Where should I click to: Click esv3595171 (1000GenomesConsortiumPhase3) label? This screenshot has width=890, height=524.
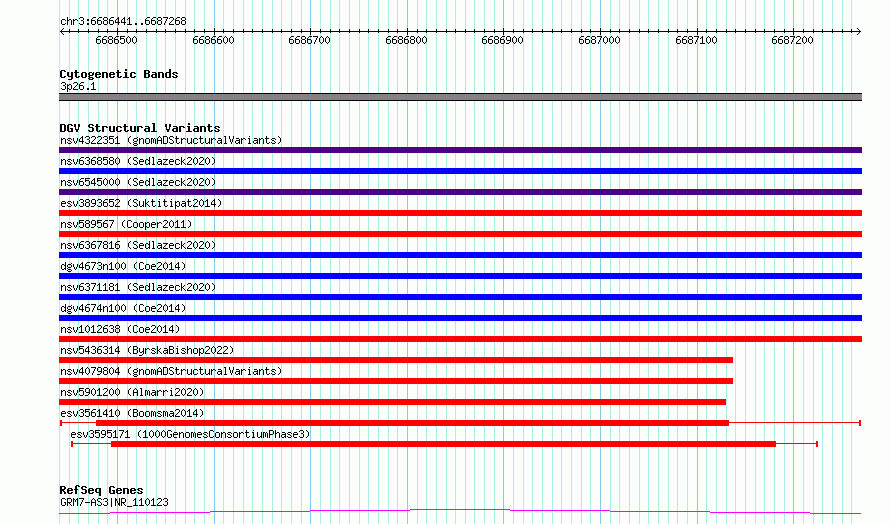[191, 434]
